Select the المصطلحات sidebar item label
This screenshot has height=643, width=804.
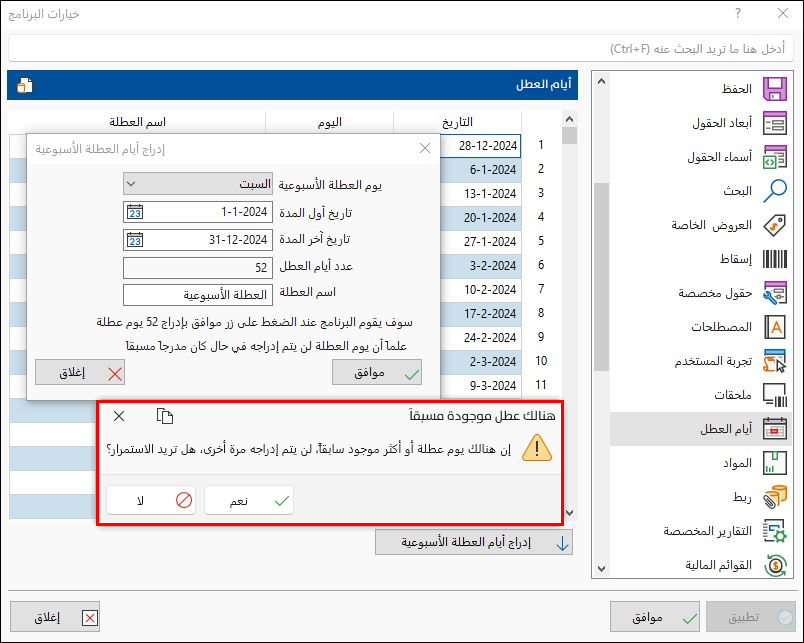pyautogui.click(x=721, y=327)
